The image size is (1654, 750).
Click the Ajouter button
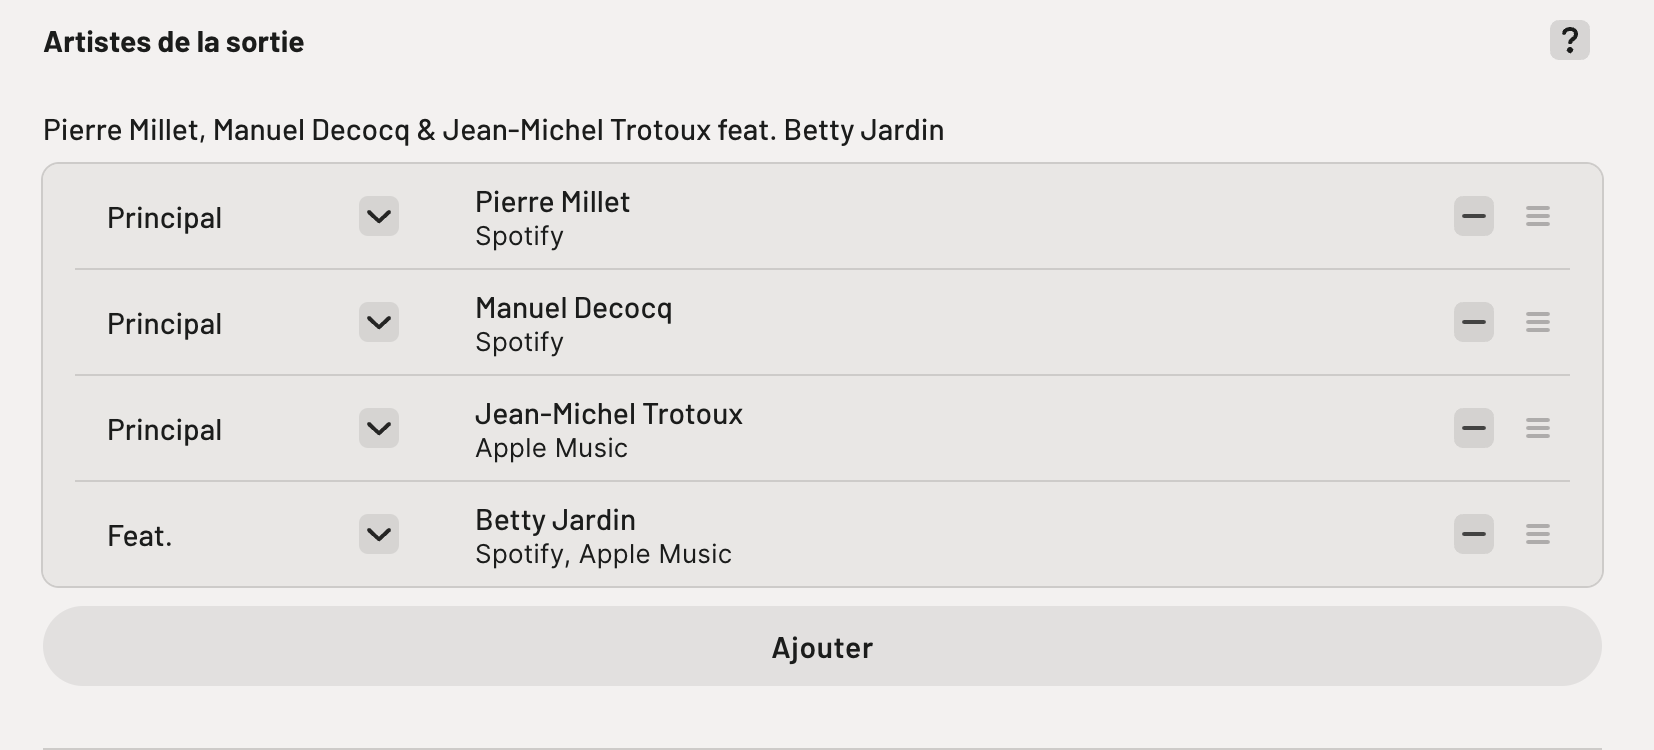point(822,647)
